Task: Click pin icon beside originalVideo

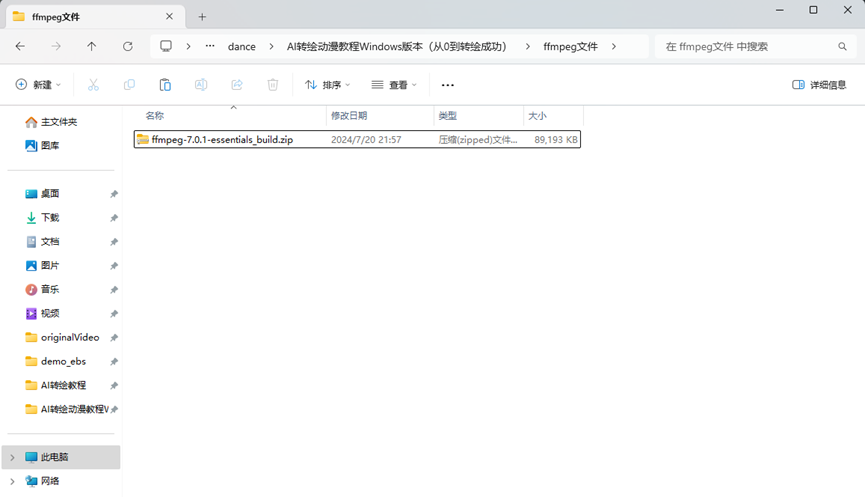Action: 114,338
